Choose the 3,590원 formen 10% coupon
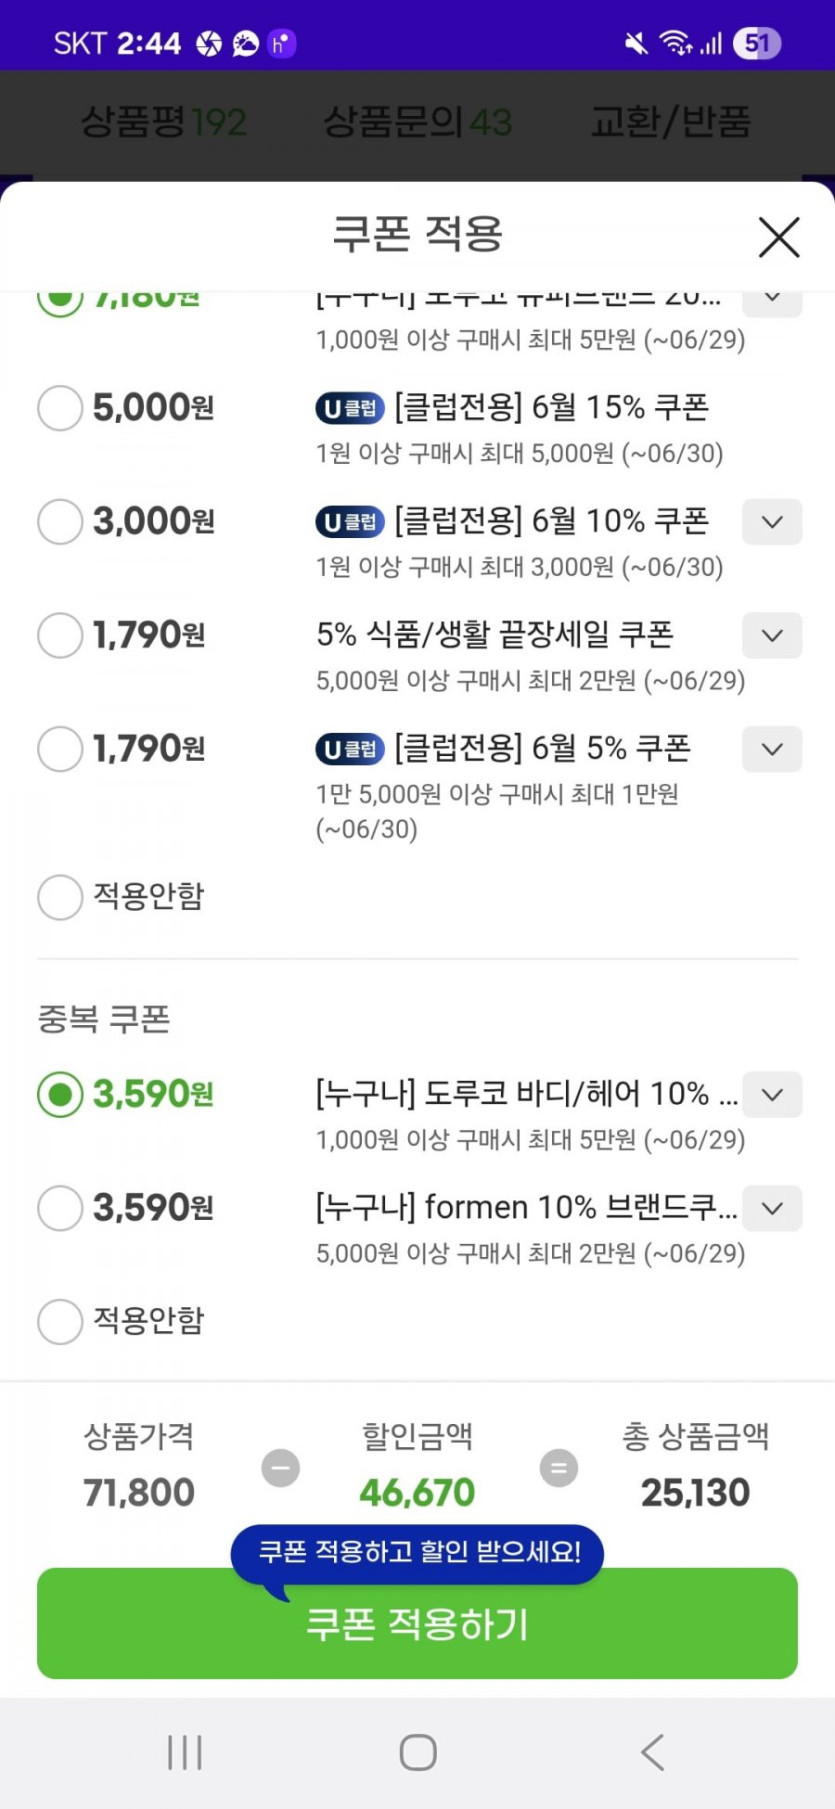The height and width of the screenshot is (1809, 835). pos(60,1208)
